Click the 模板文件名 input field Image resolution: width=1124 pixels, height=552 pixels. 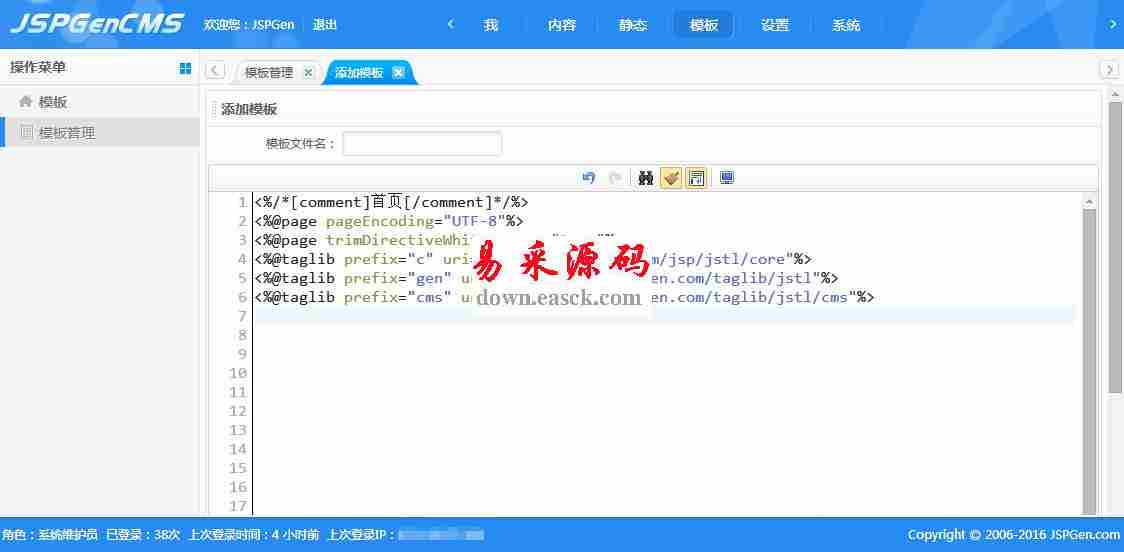(x=422, y=144)
